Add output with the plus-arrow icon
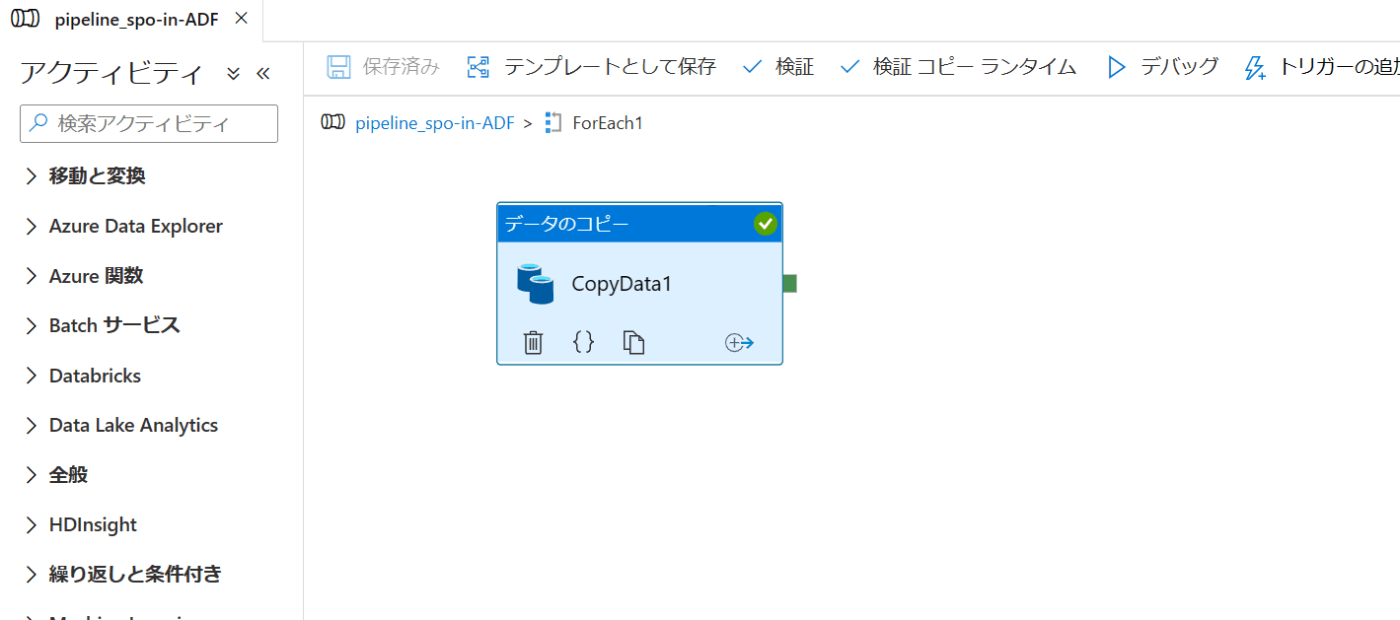Image resolution: width=1400 pixels, height=620 pixels. coord(739,343)
